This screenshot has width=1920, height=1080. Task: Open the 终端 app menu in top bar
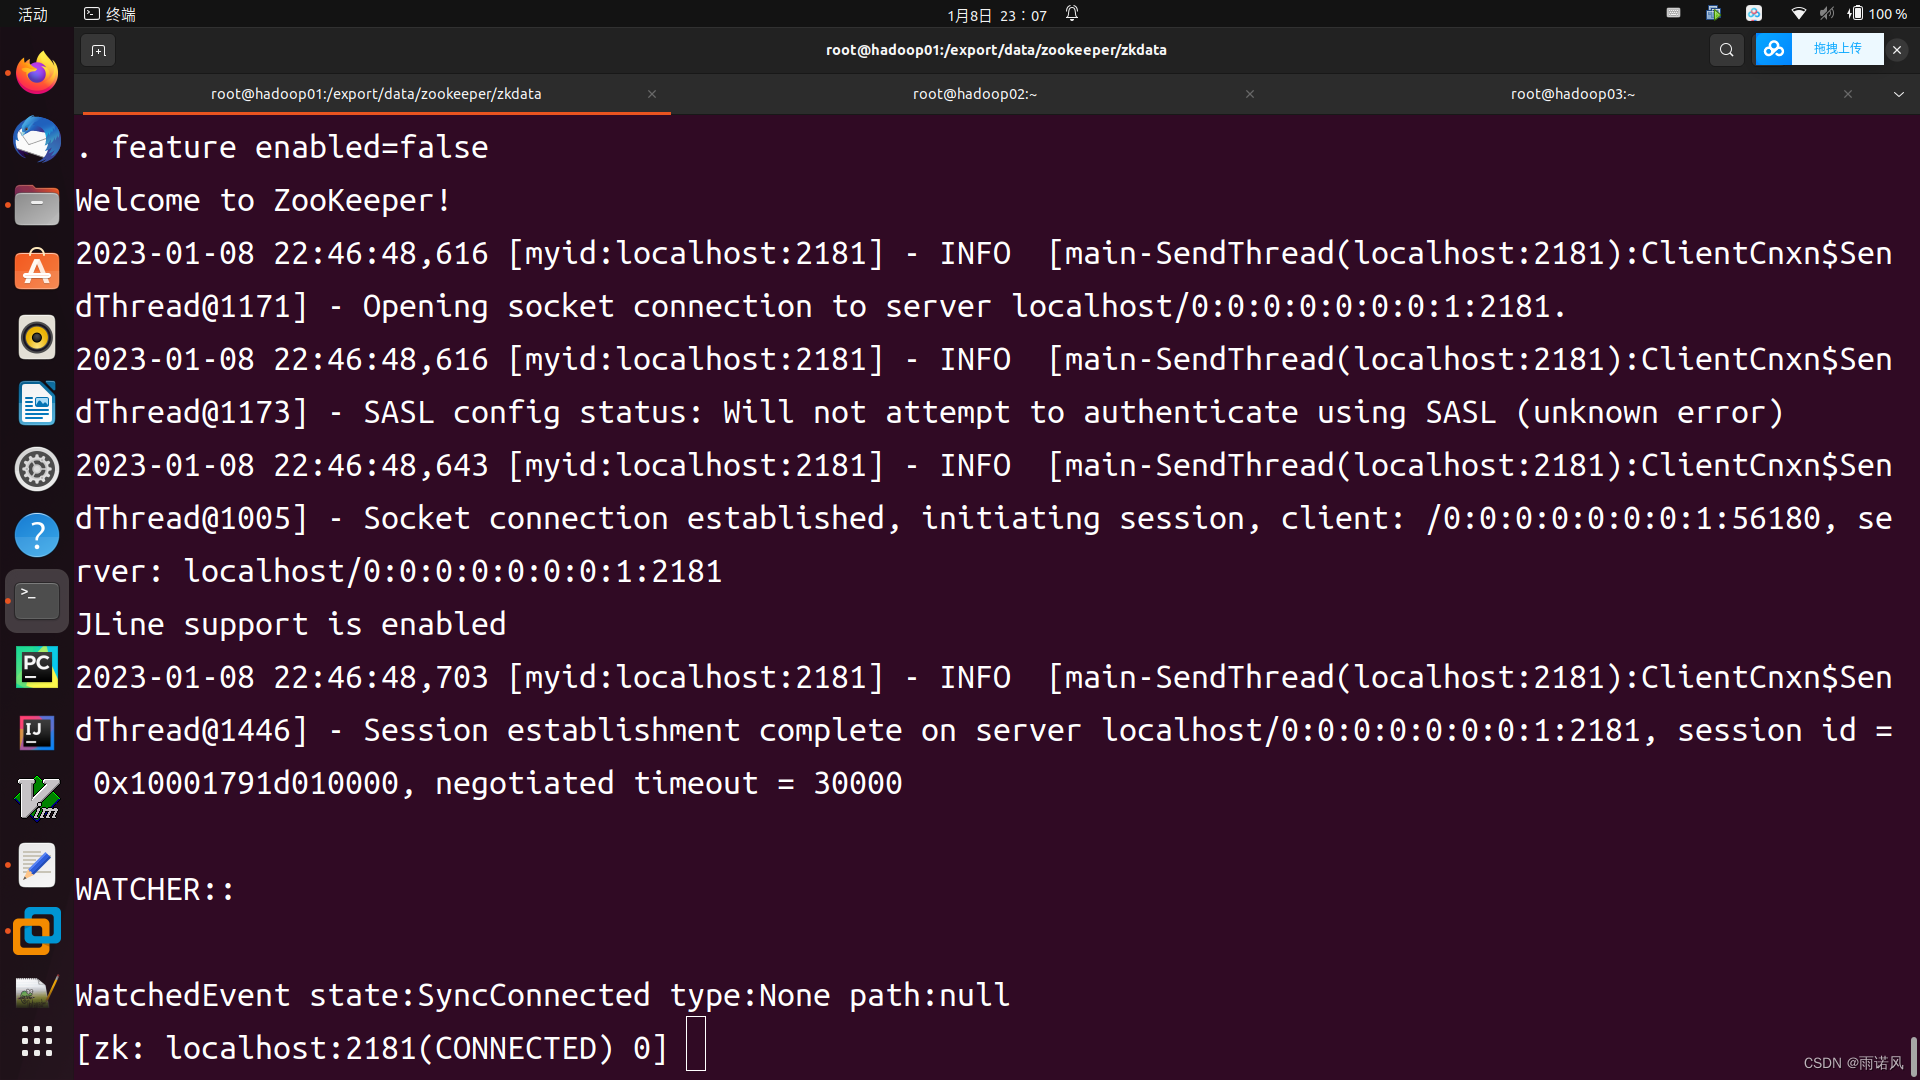(110, 14)
